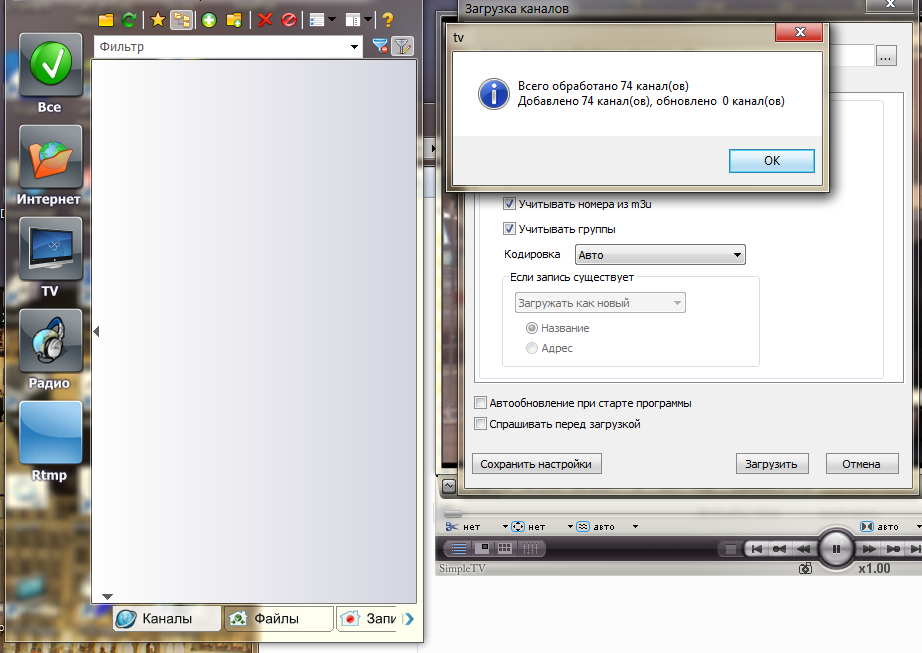Click the clear filter funnel icon
Screen dimensions: 922x653
tap(380, 46)
